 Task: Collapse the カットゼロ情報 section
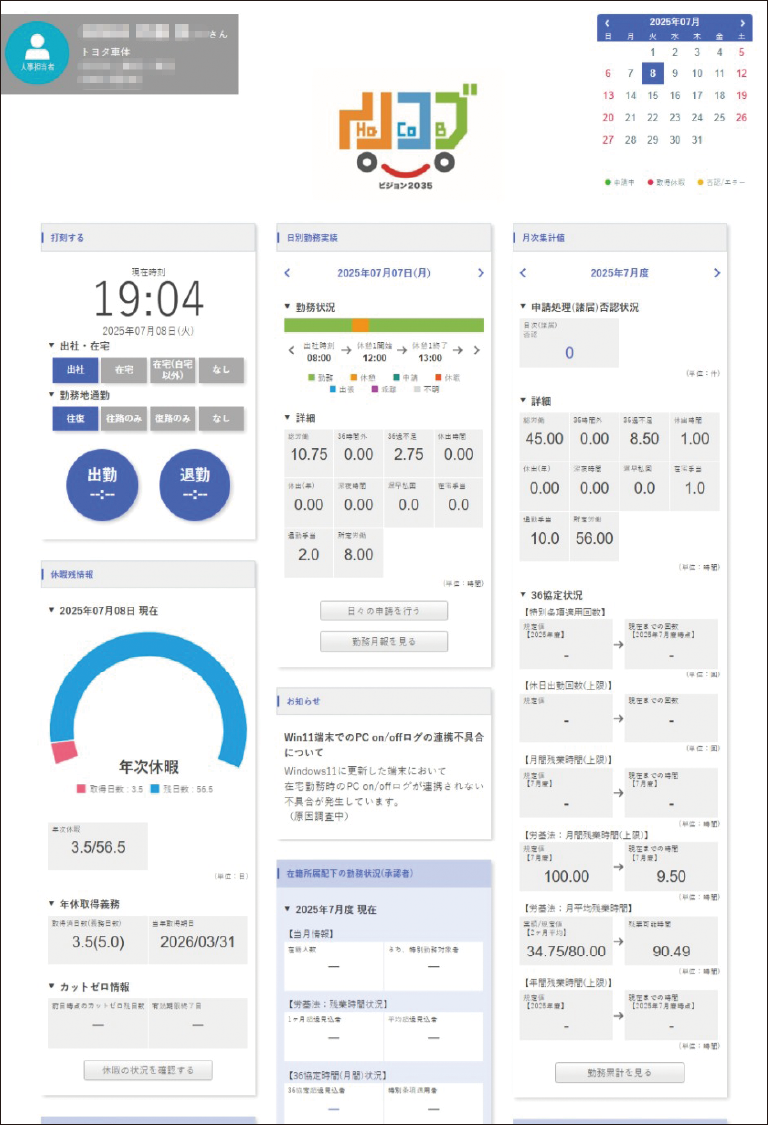click(52, 987)
